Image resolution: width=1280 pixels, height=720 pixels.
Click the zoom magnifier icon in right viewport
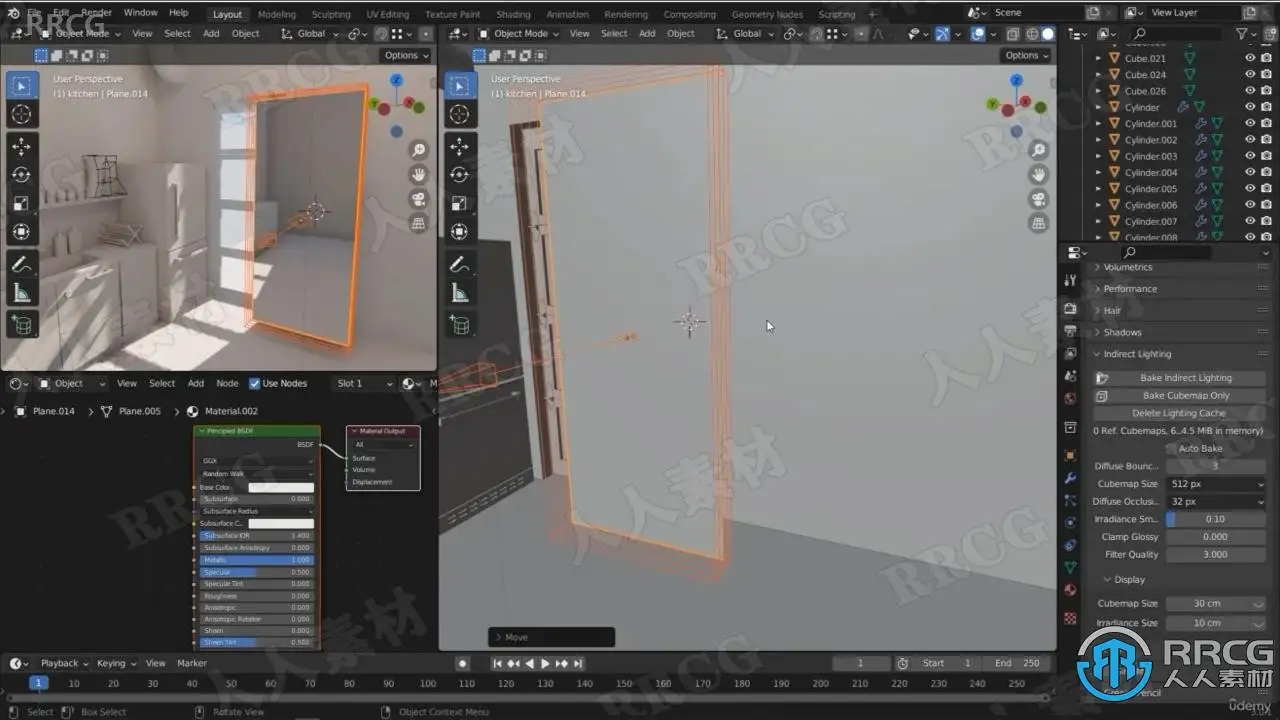tap(1039, 150)
